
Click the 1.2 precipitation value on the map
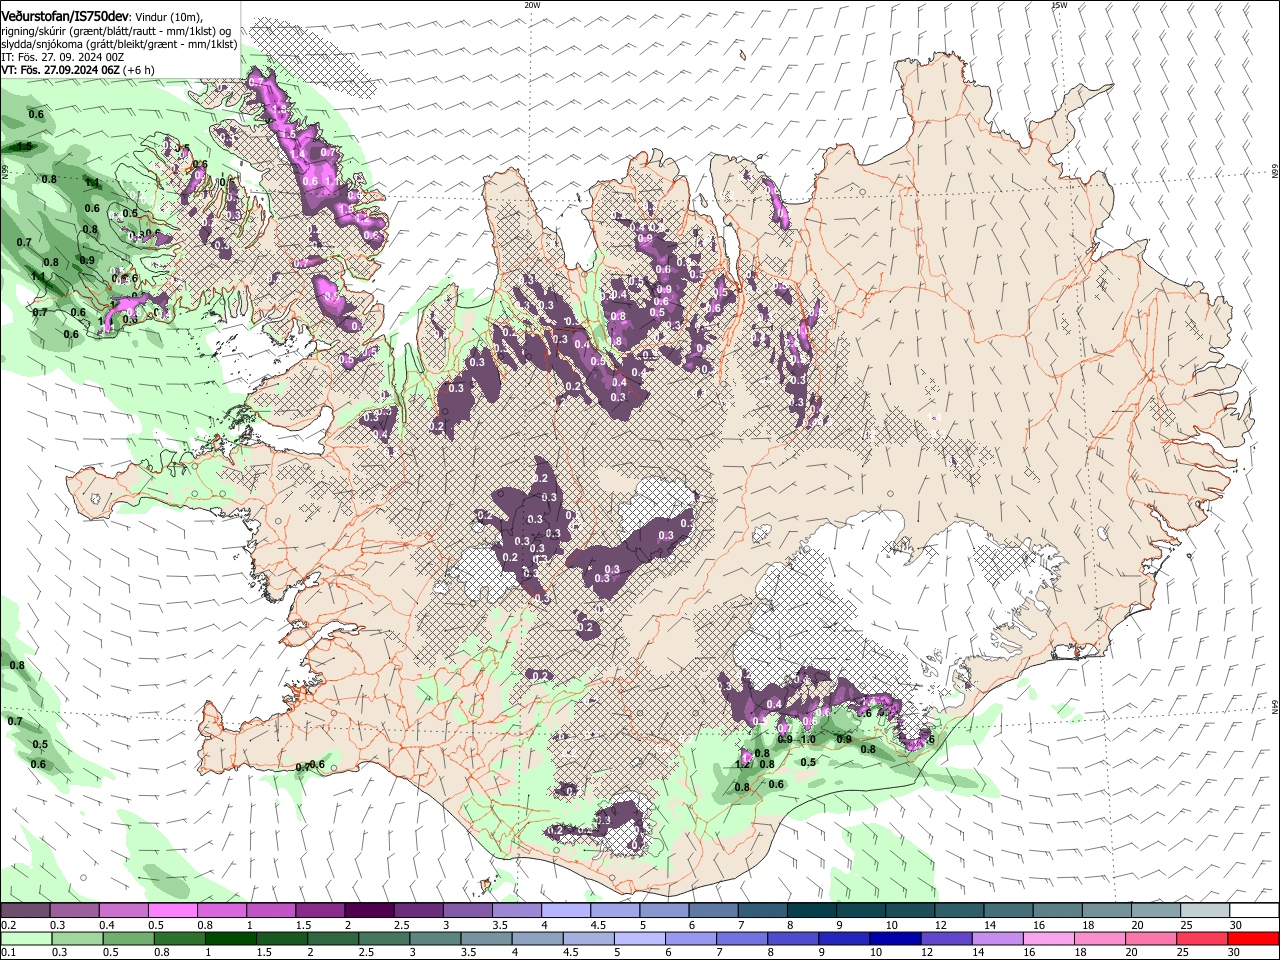742,764
